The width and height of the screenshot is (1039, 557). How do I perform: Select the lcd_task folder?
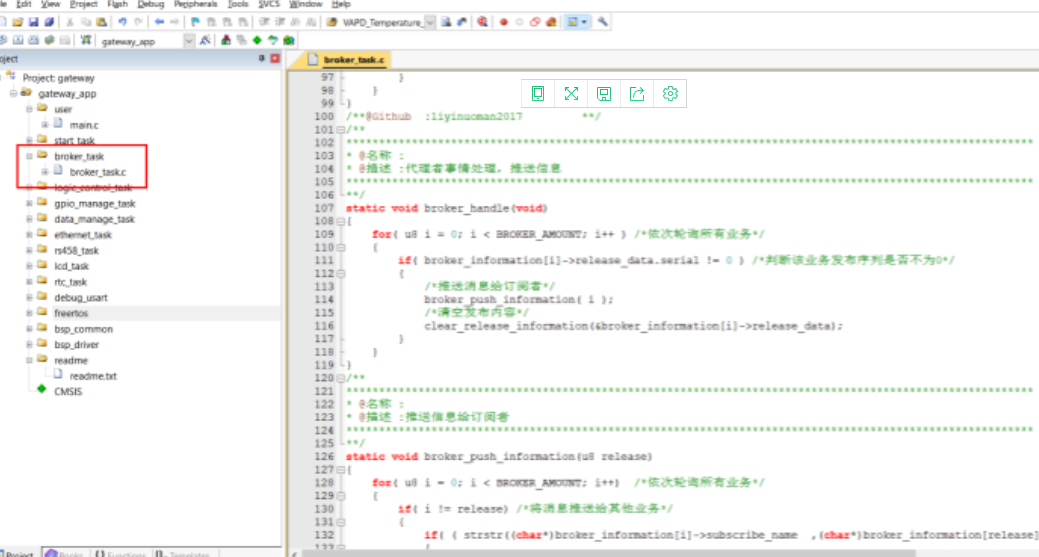pyautogui.click(x=72, y=266)
